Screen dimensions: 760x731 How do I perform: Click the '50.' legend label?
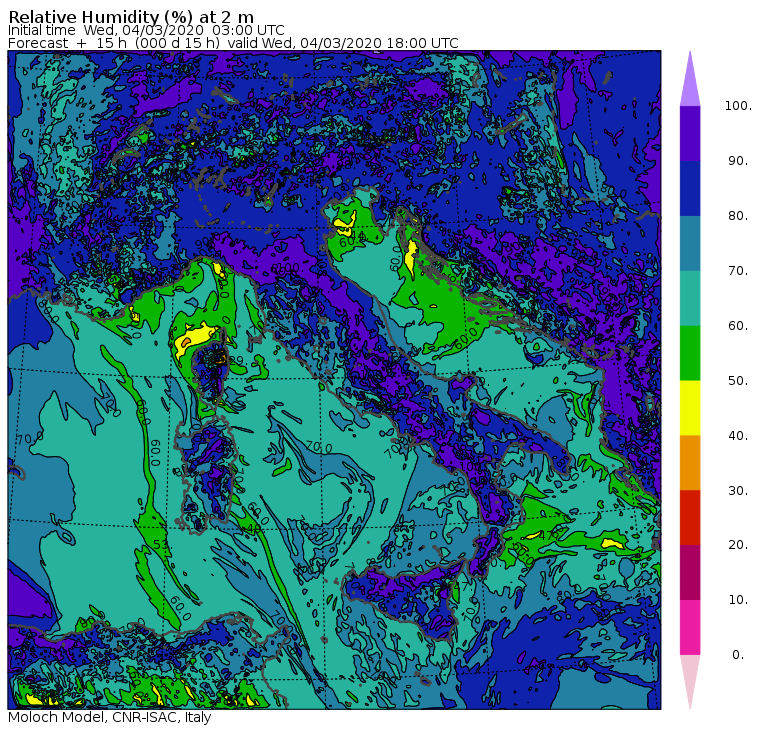[x=738, y=381]
